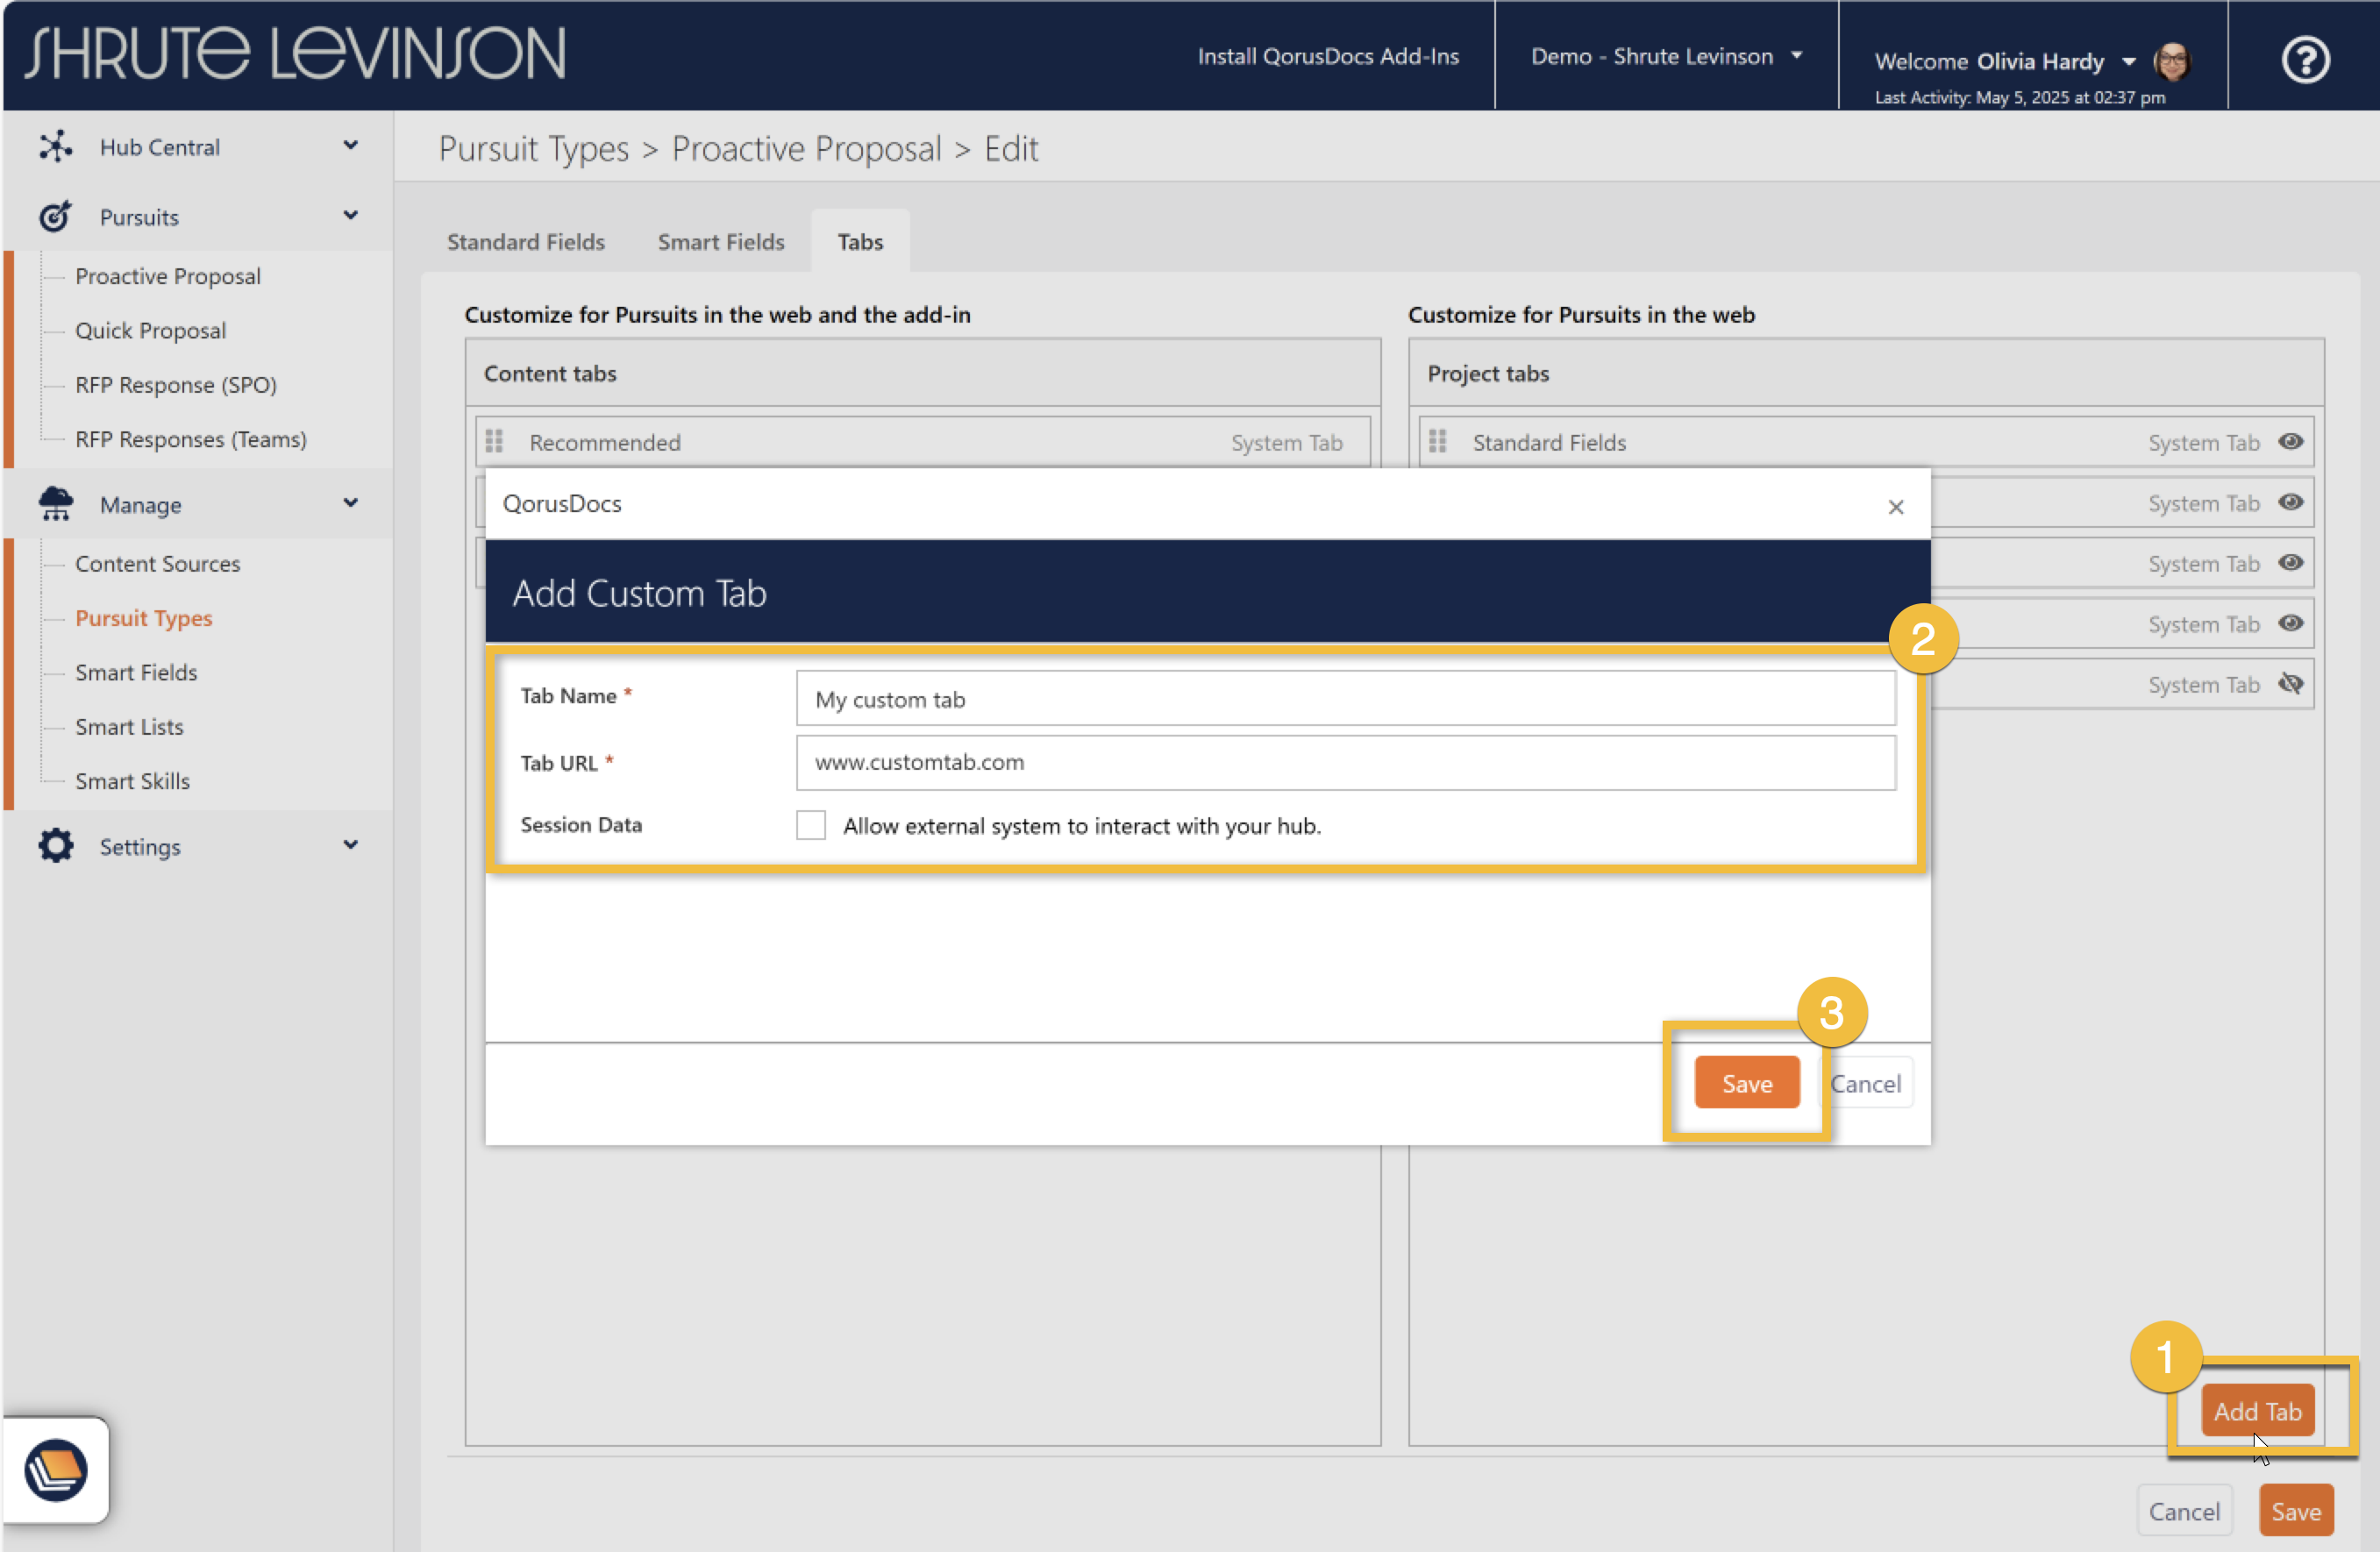Click the Add Tab button

click(2257, 1411)
